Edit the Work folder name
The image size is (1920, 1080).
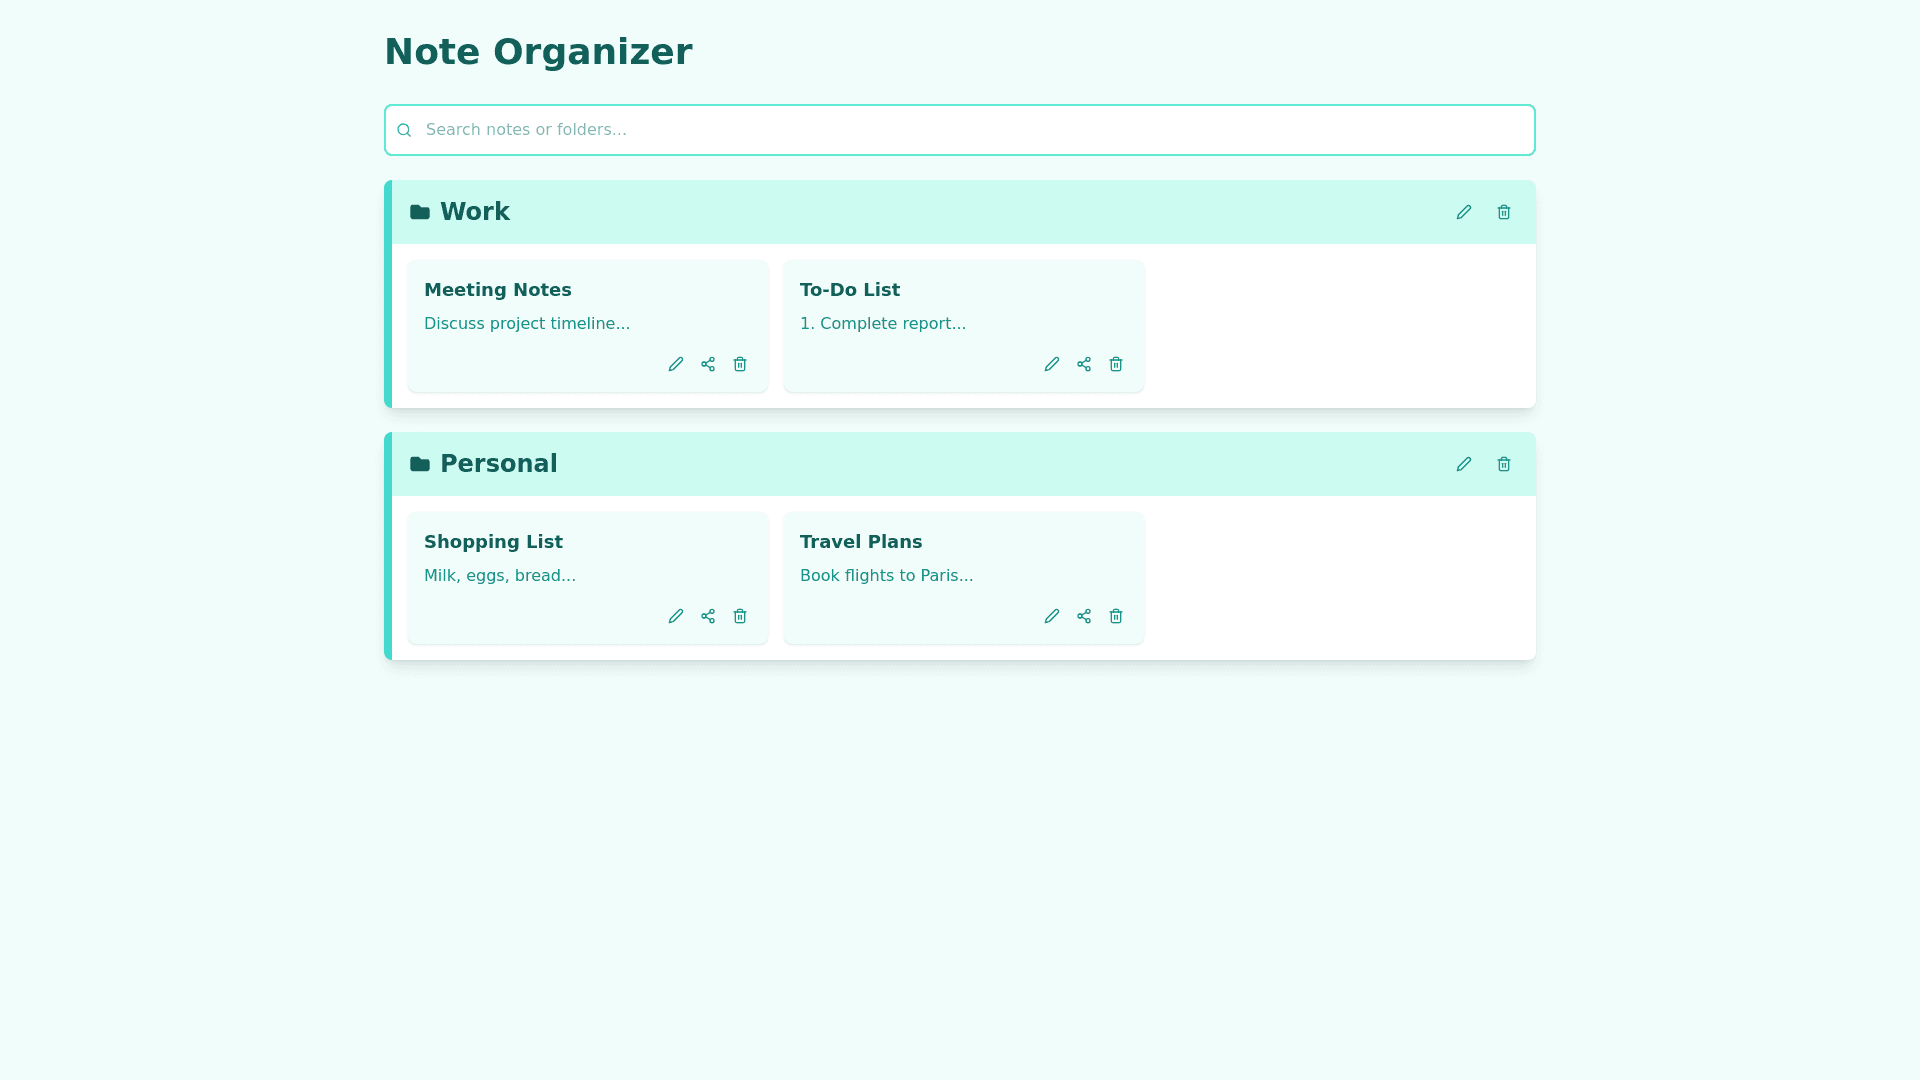pyautogui.click(x=1464, y=212)
